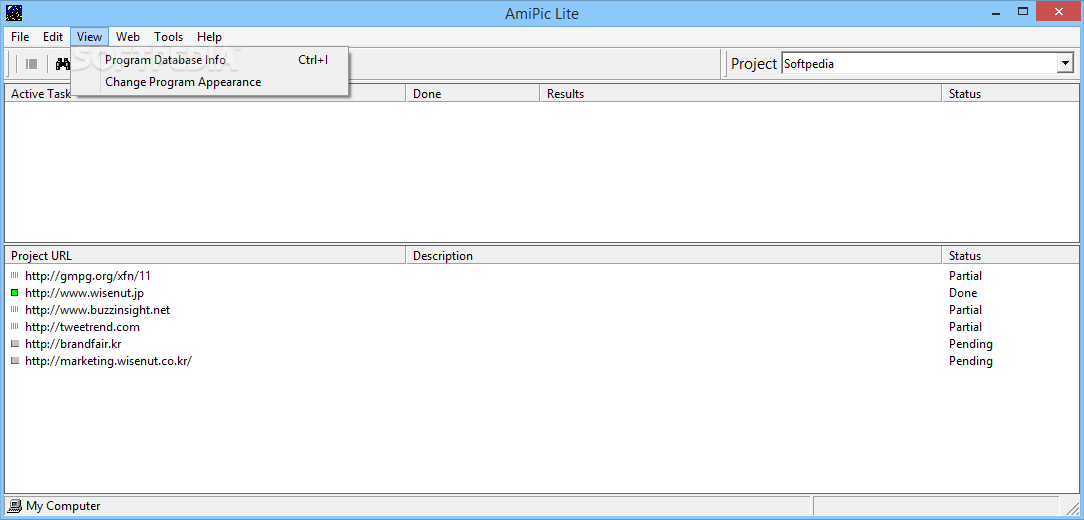Open the Tools menu
This screenshot has height=520, width=1084.
(169, 37)
